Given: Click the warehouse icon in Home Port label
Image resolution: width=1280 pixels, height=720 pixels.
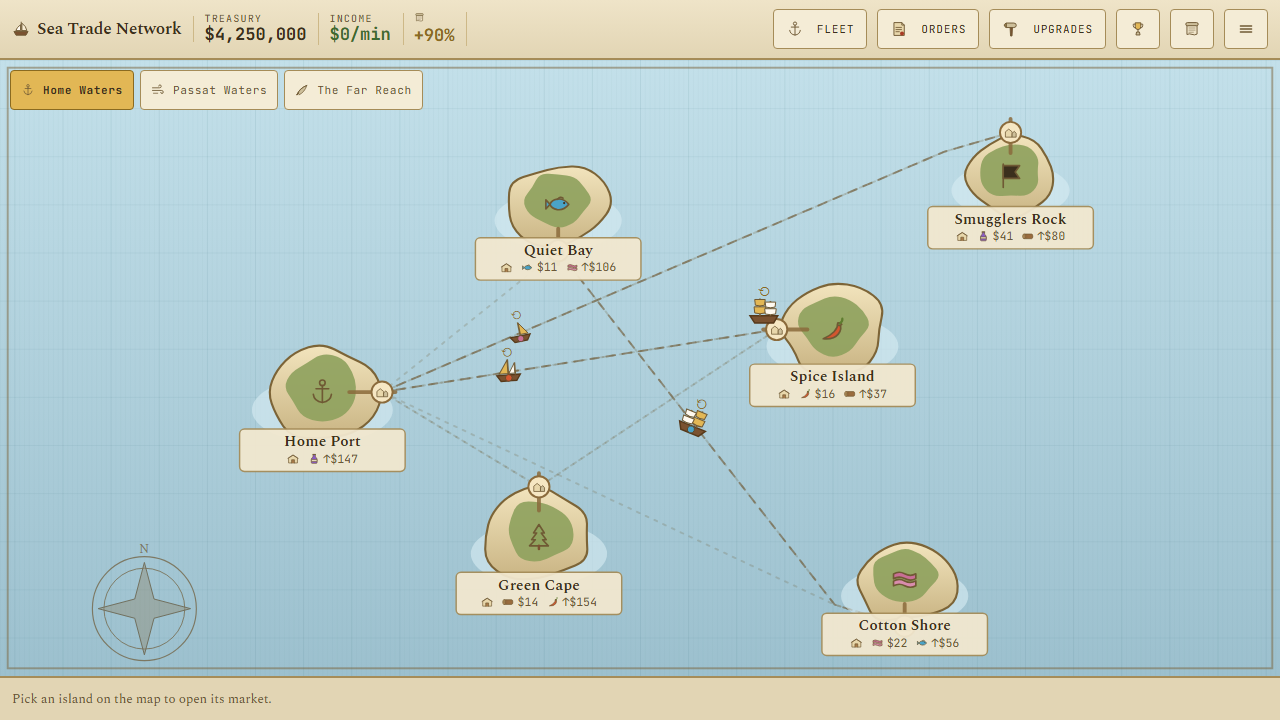Looking at the screenshot, I should point(293,460).
